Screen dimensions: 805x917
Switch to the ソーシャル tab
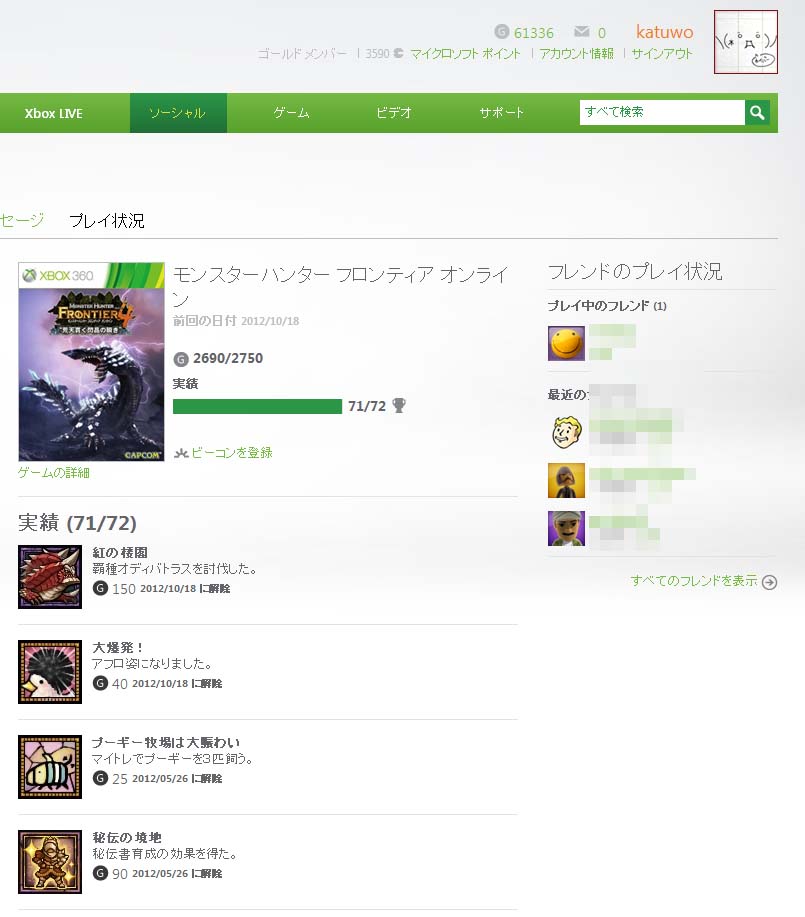pyautogui.click(x=178, y=113)
